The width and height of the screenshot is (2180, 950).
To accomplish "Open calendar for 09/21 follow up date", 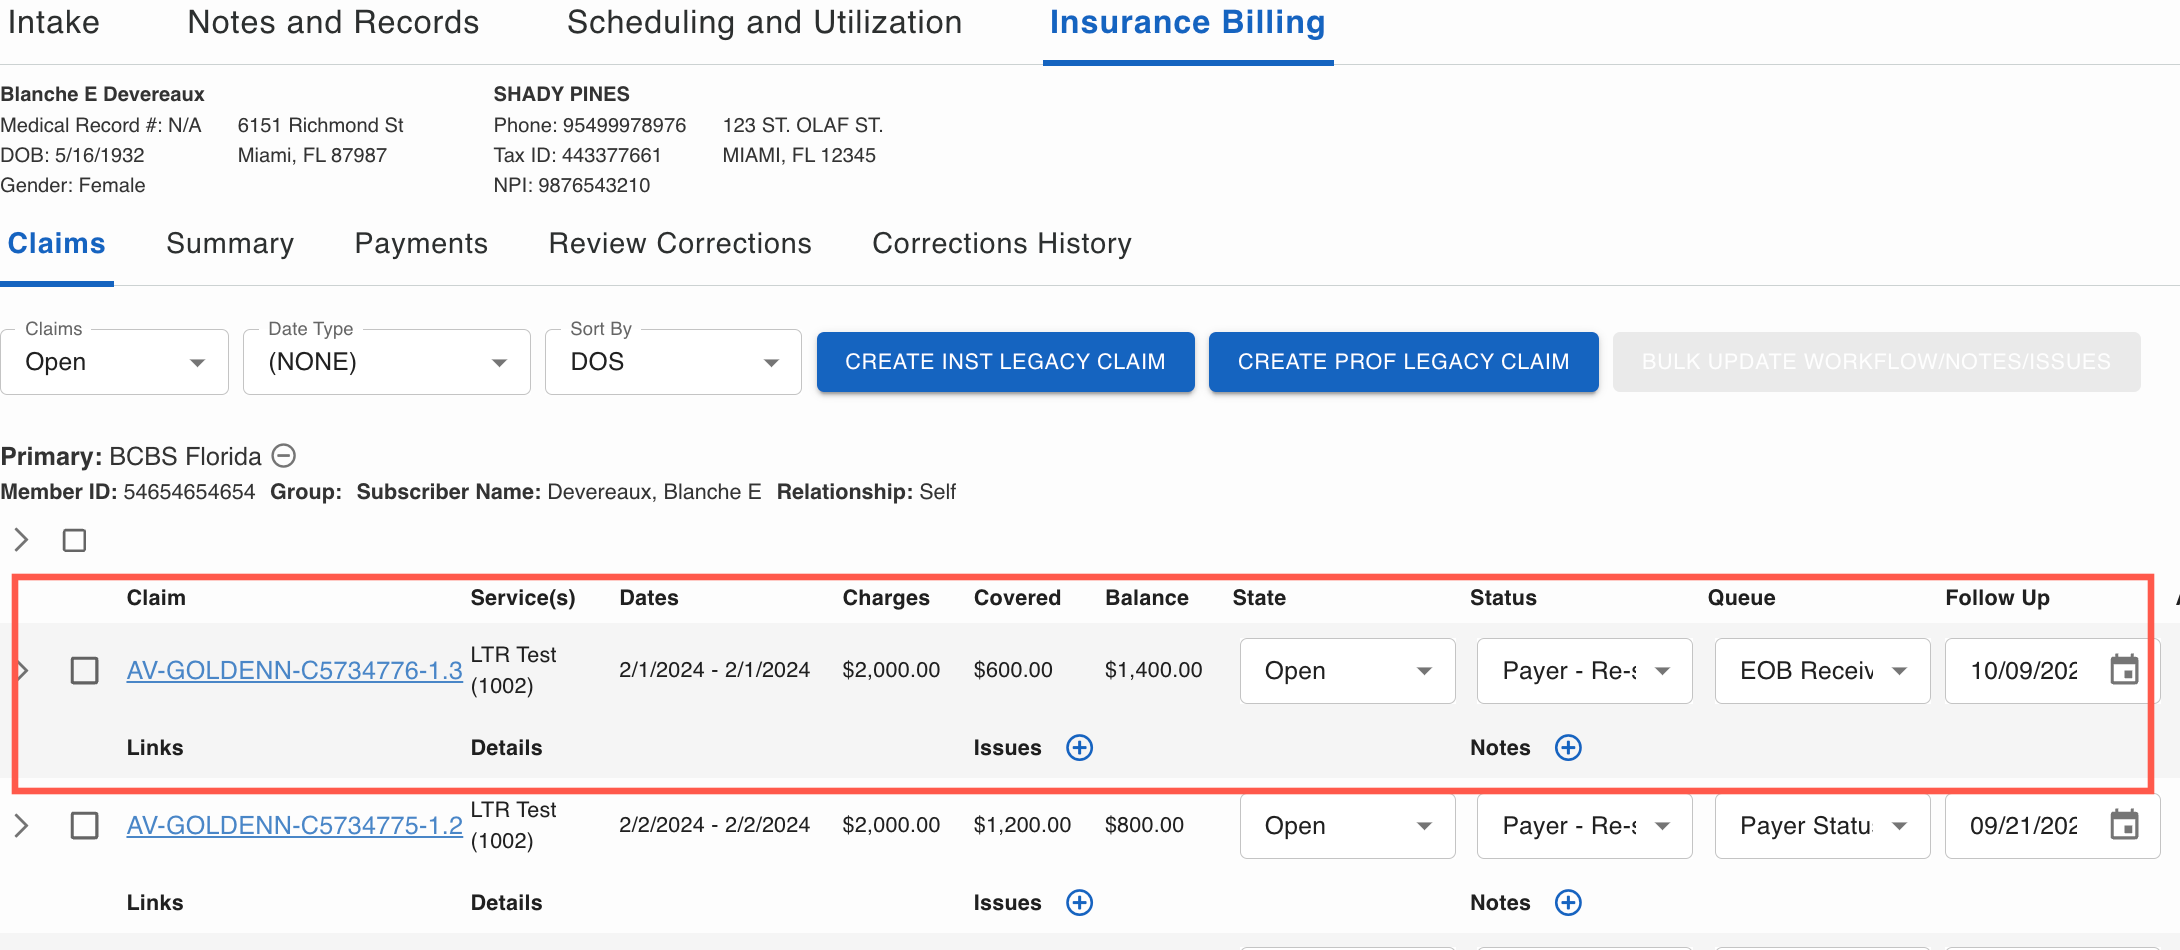I will tap(2123, 825).
